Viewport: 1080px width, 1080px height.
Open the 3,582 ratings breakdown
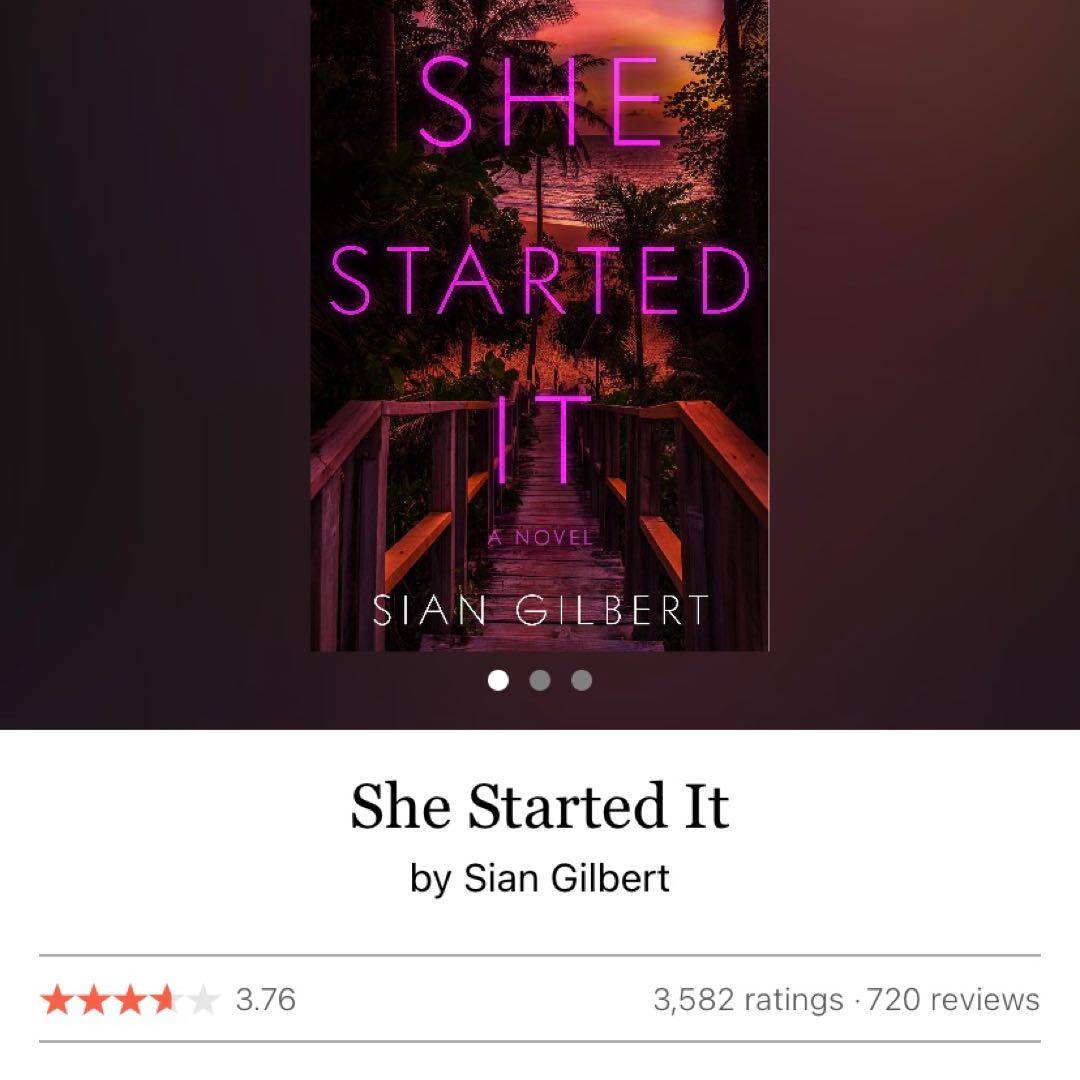(748, 999)
